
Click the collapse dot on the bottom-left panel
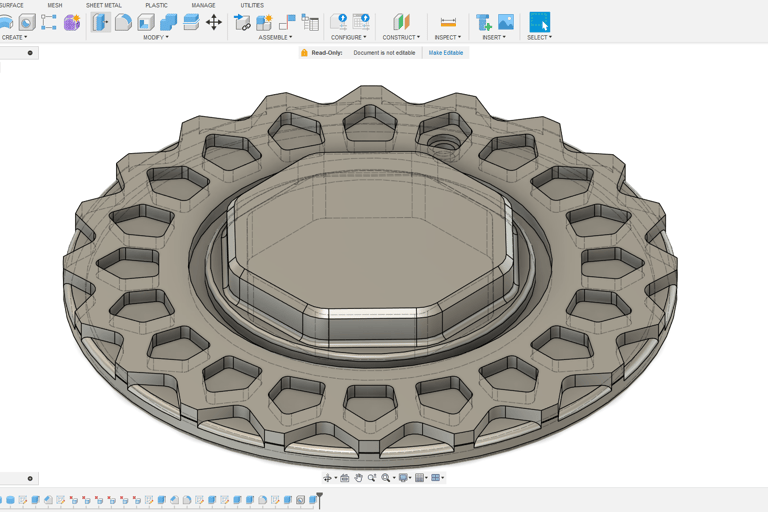tap(30, 479)
